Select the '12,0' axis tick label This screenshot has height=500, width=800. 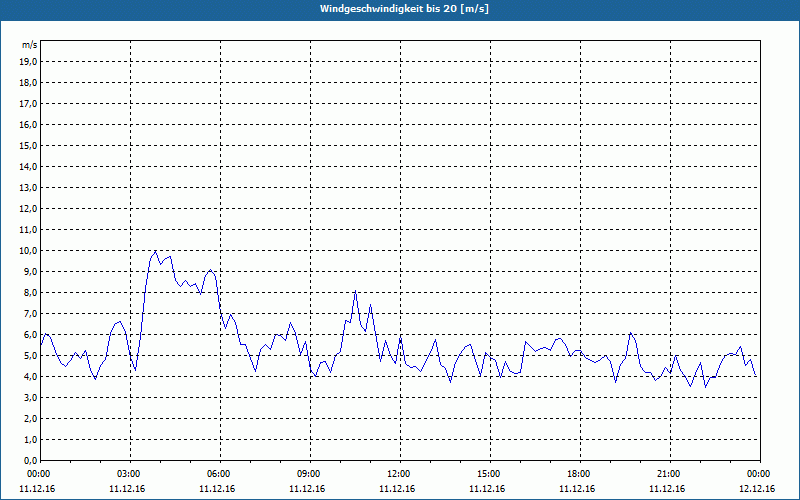28,209
